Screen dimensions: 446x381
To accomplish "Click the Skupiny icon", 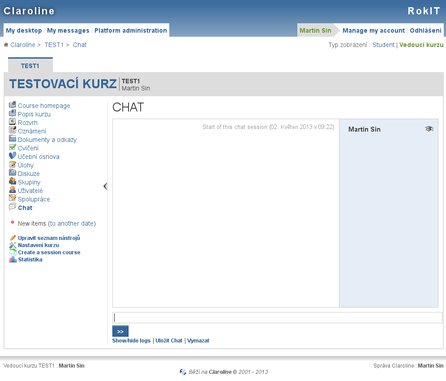I will pyautogui.click(x=12, y=181).
